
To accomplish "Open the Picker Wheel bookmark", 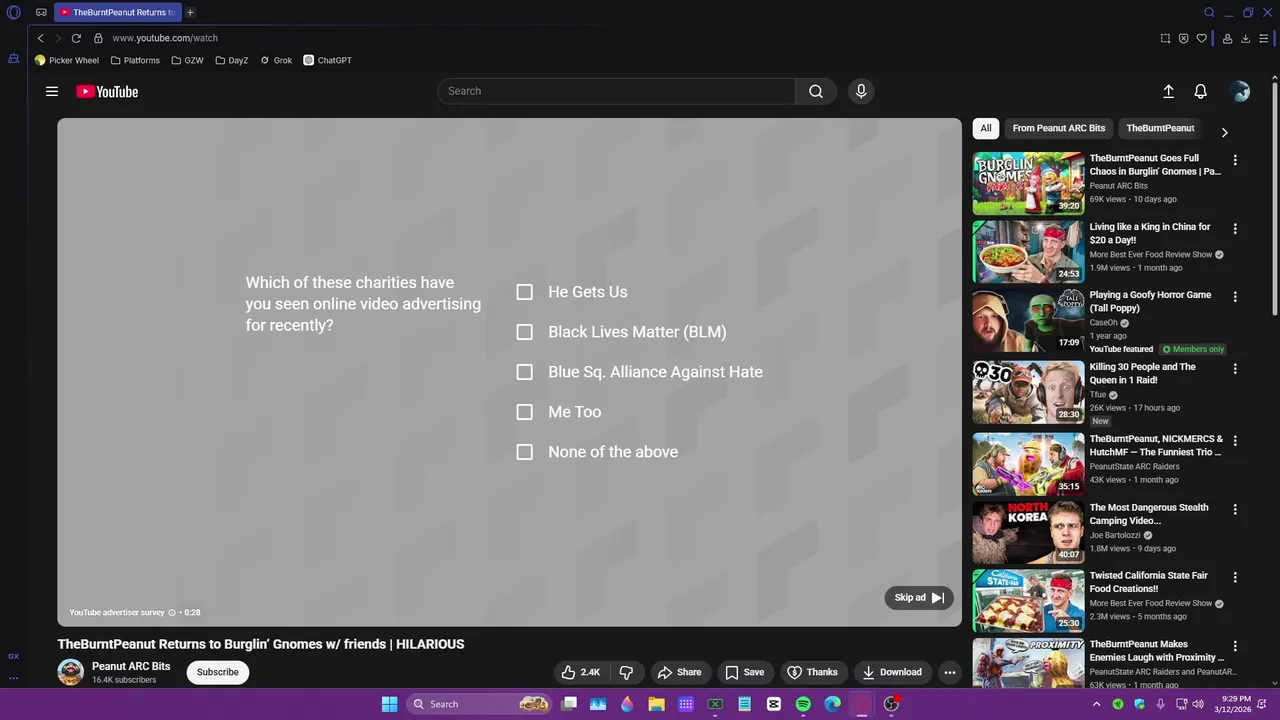I will [67, 60].
